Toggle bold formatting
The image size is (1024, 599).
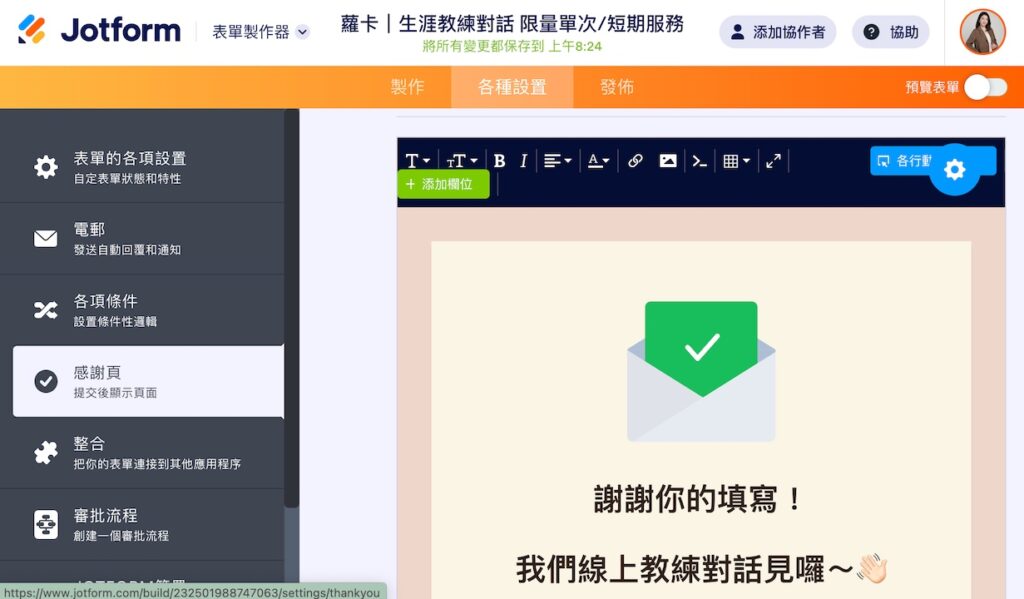pyautogui.click(x=500, y=161)
